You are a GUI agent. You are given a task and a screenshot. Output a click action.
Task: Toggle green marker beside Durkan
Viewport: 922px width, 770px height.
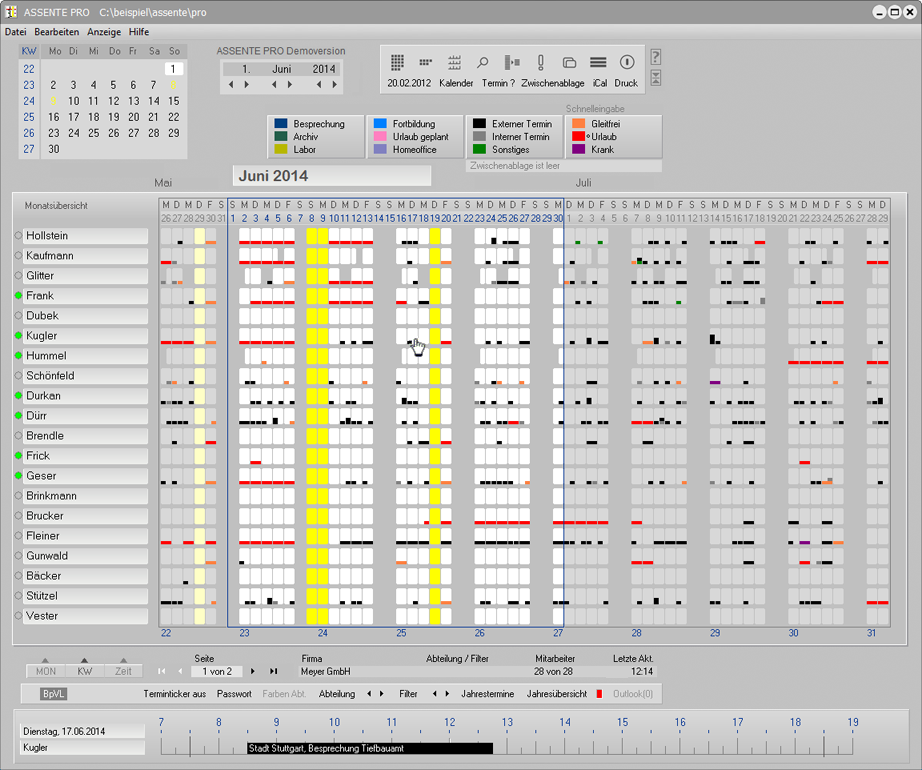point(18,396)
